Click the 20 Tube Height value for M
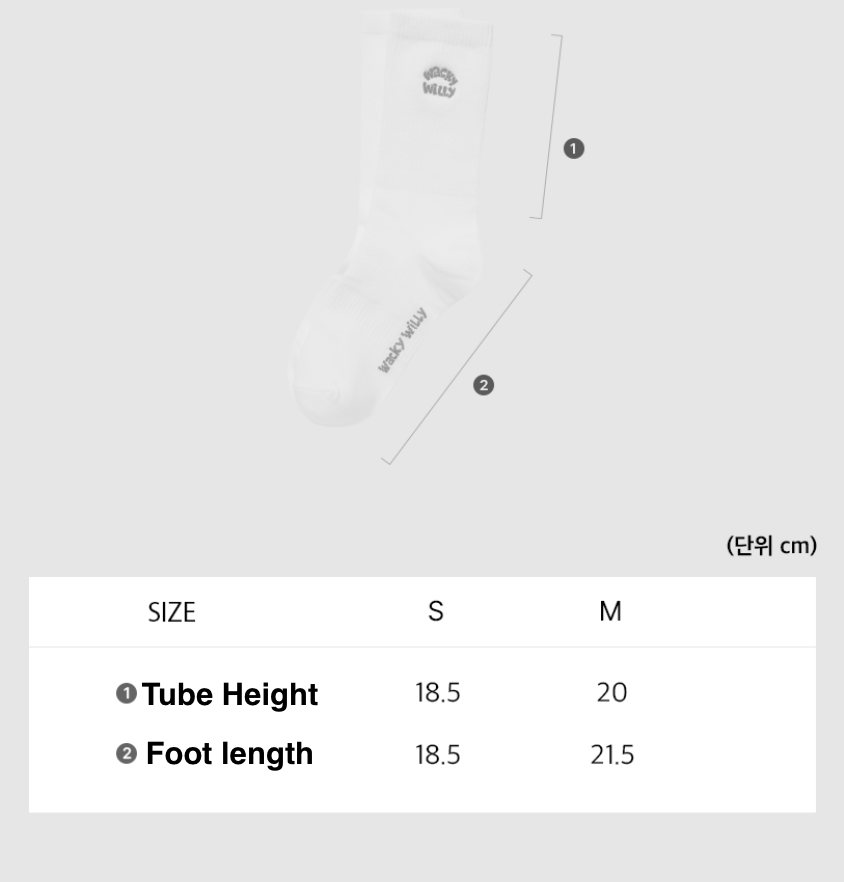The image size is (844, 882). coord(611,693)
